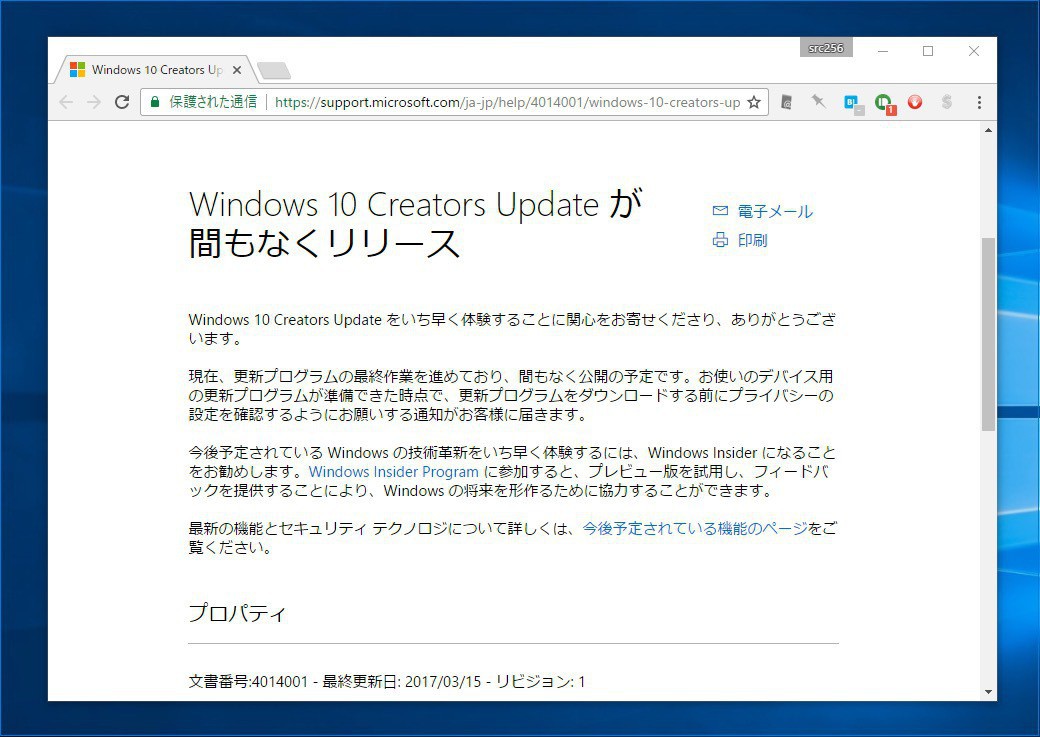Image resolution: width=1040 pixels, height=737 pixels.
Task: Click the green secure lock icon
Action: (155, 102)
